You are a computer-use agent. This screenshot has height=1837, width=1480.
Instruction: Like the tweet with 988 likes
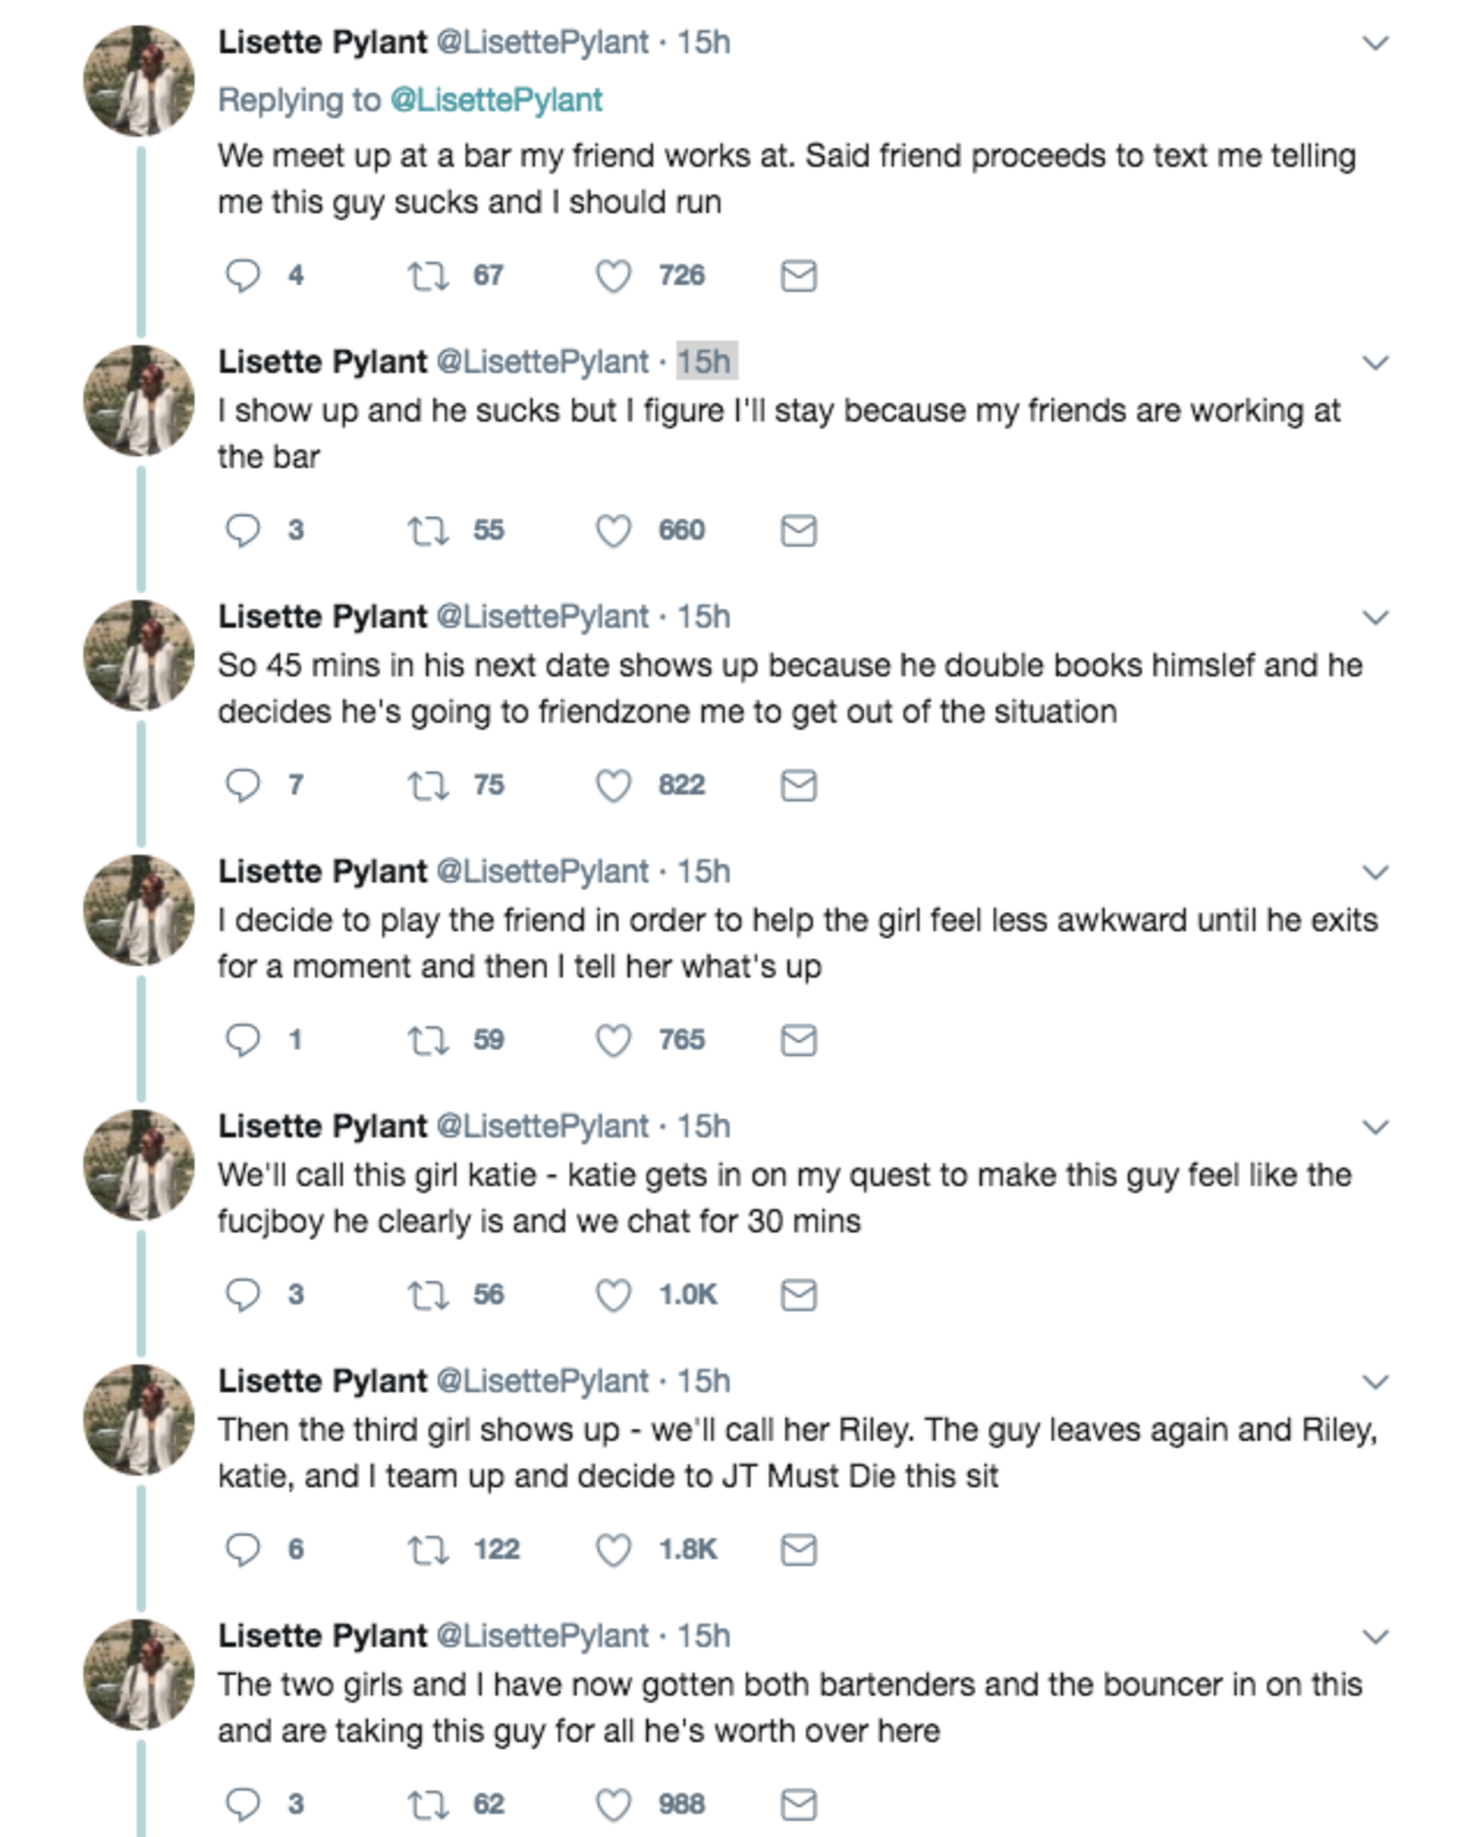tap(614, 1805)
